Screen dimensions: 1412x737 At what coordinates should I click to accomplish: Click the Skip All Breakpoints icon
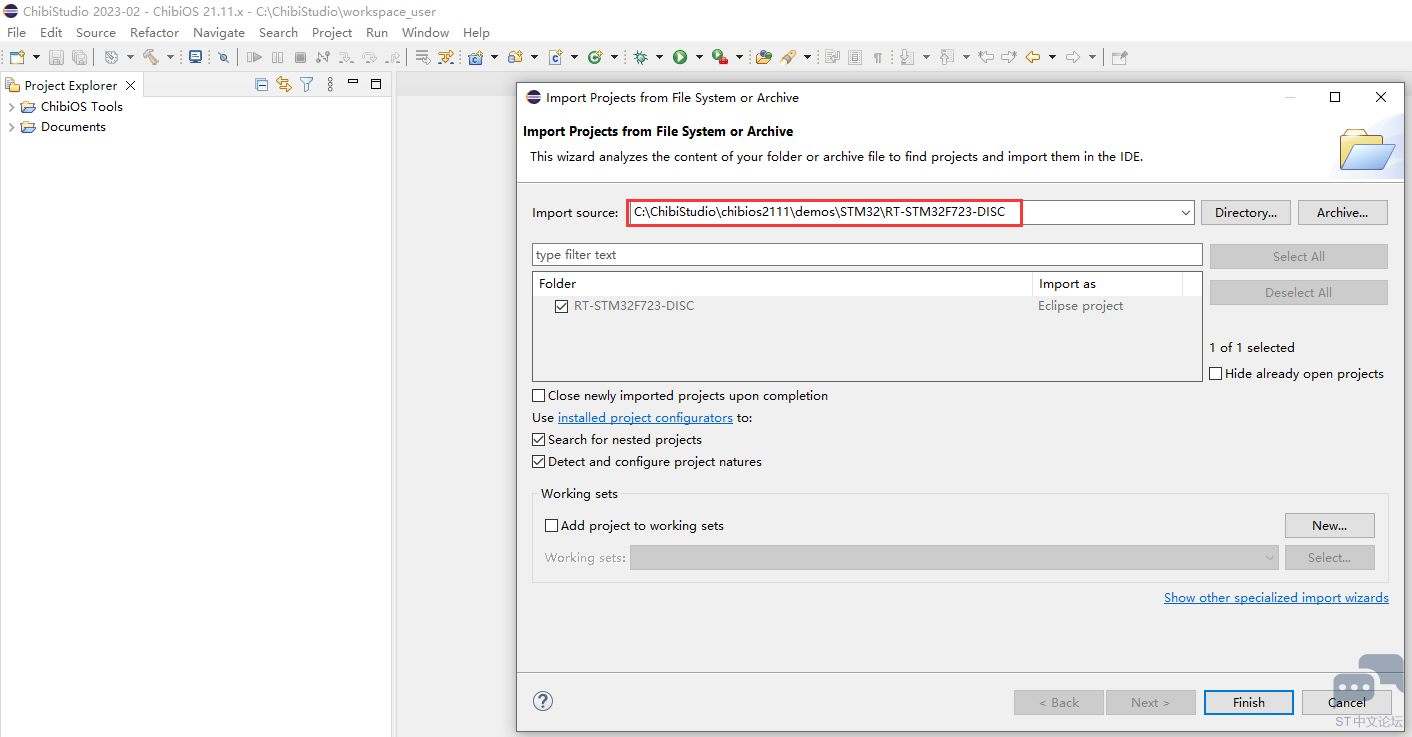click(223, 57)
